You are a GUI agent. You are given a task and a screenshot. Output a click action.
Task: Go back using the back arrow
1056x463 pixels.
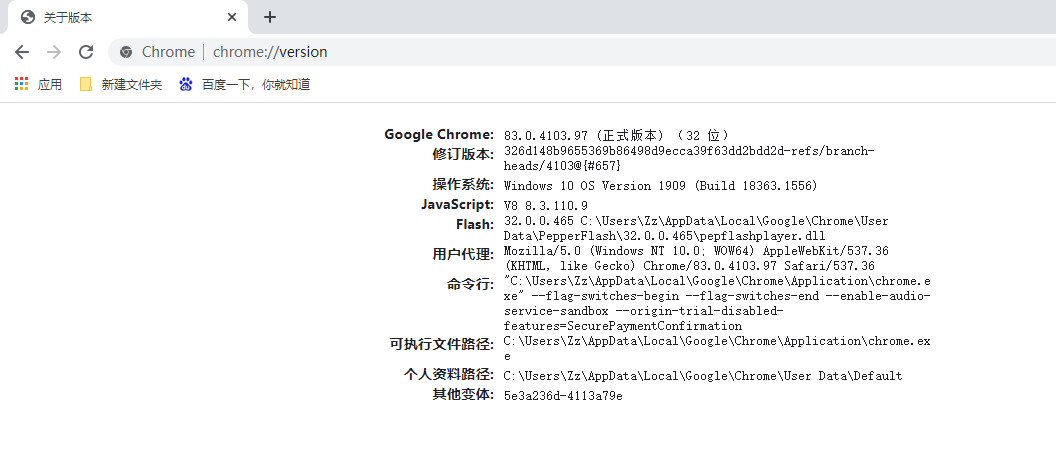[x=22, y=52]
